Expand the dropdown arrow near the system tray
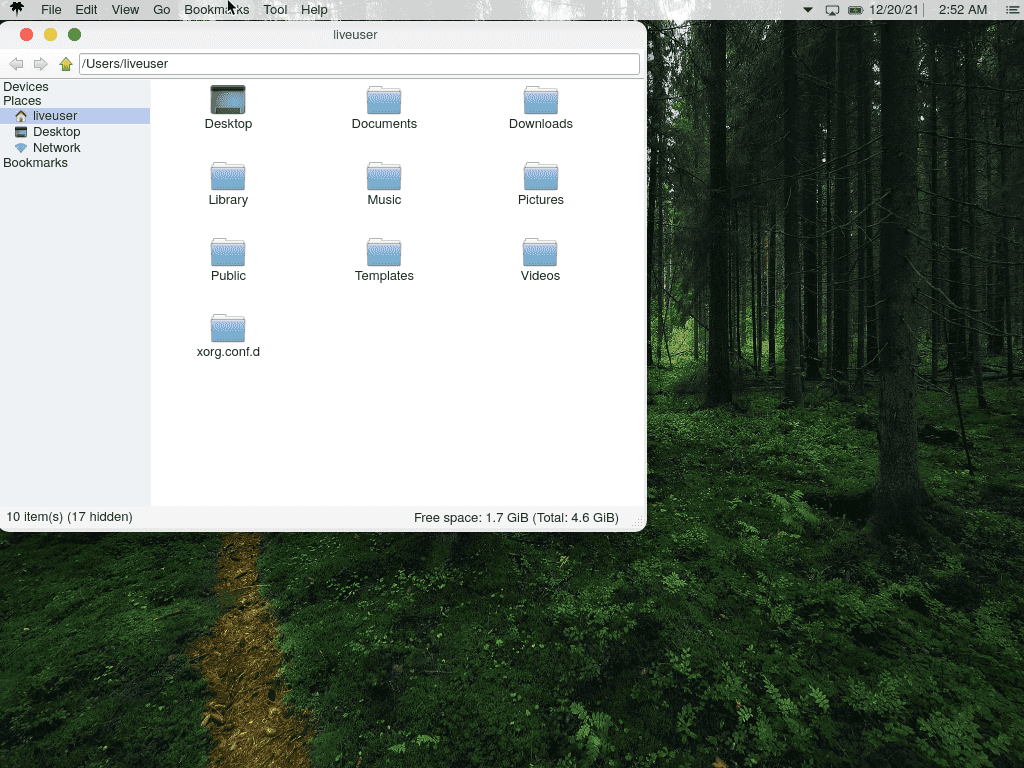Image resolution: width=1024 pixels, height=768 pixels. [x=807, y=9]
